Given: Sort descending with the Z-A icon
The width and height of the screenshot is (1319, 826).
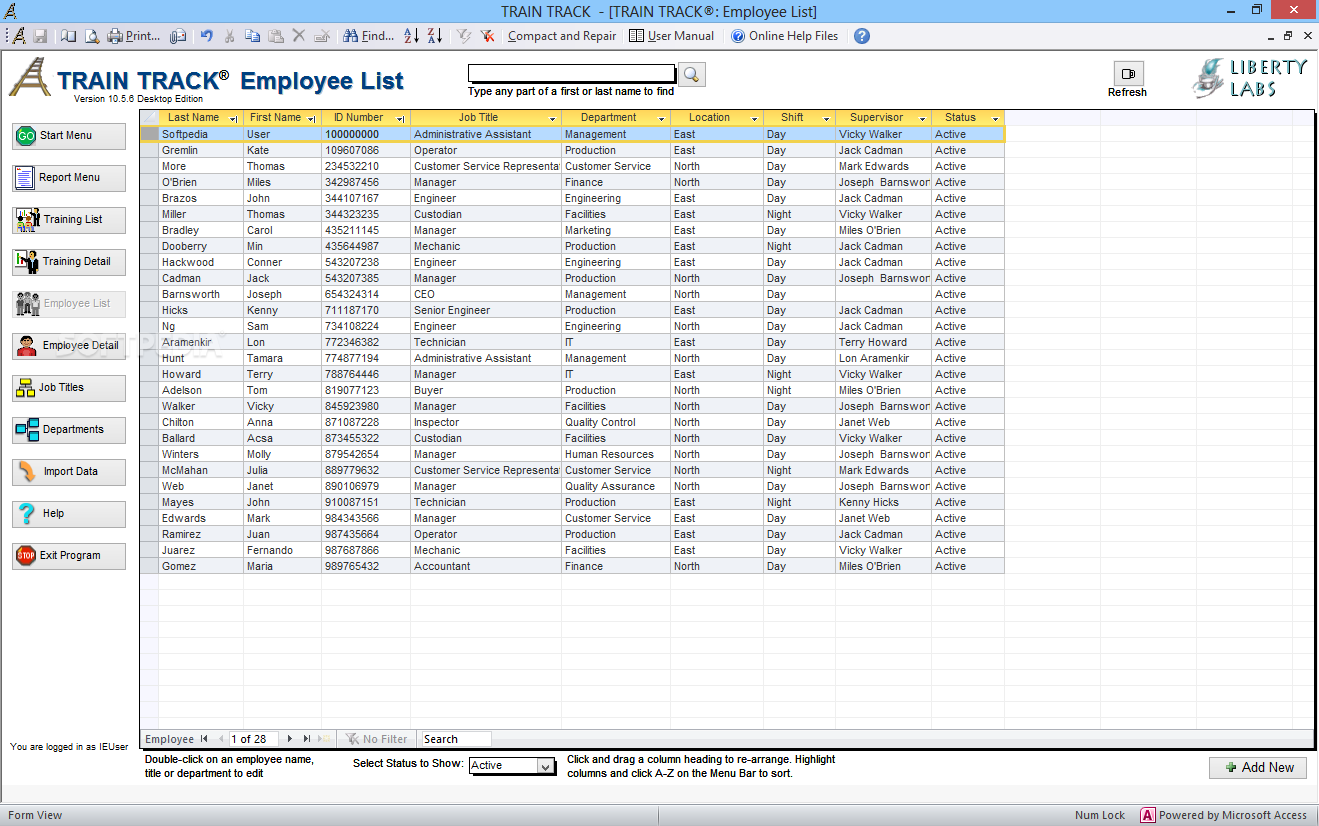Looking at the screenshot, I should click(x=434, y=36).
